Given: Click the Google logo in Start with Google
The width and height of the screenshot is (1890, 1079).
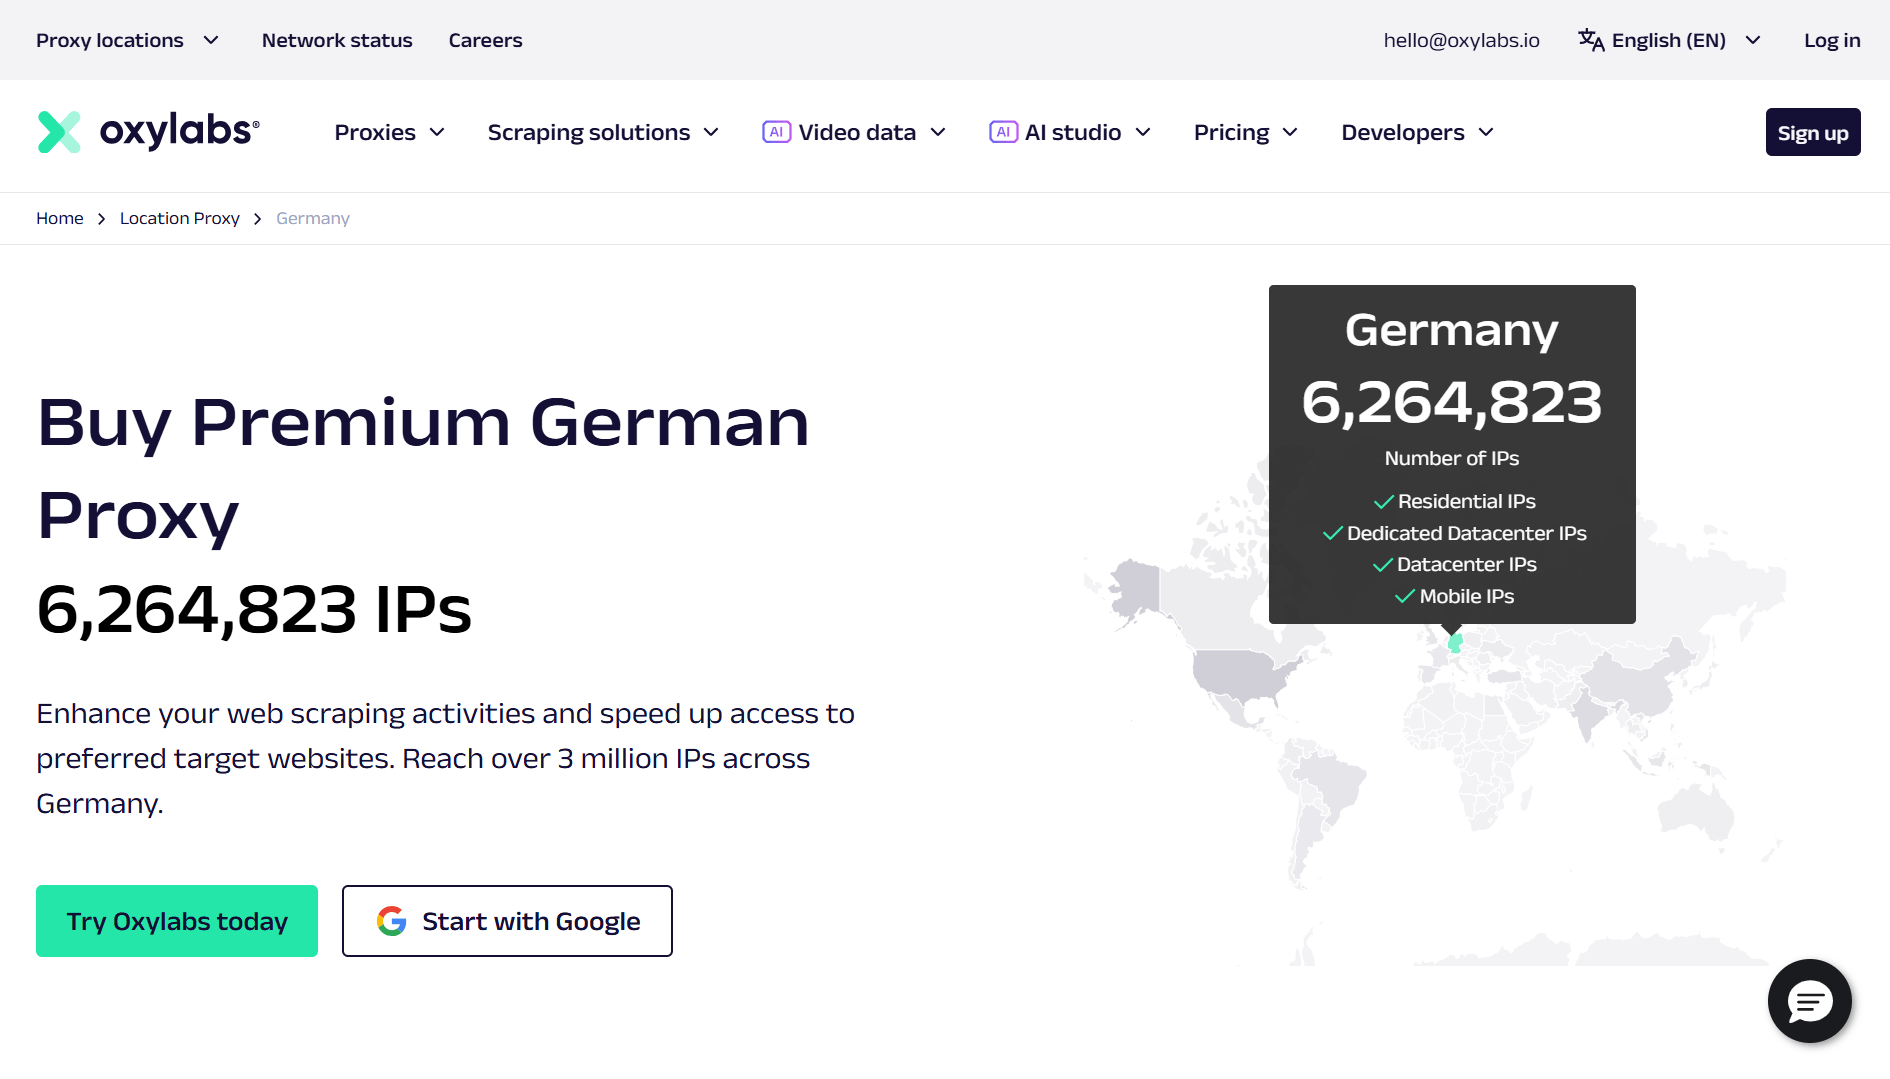Looking at the screenshot, I should point(392,921).
